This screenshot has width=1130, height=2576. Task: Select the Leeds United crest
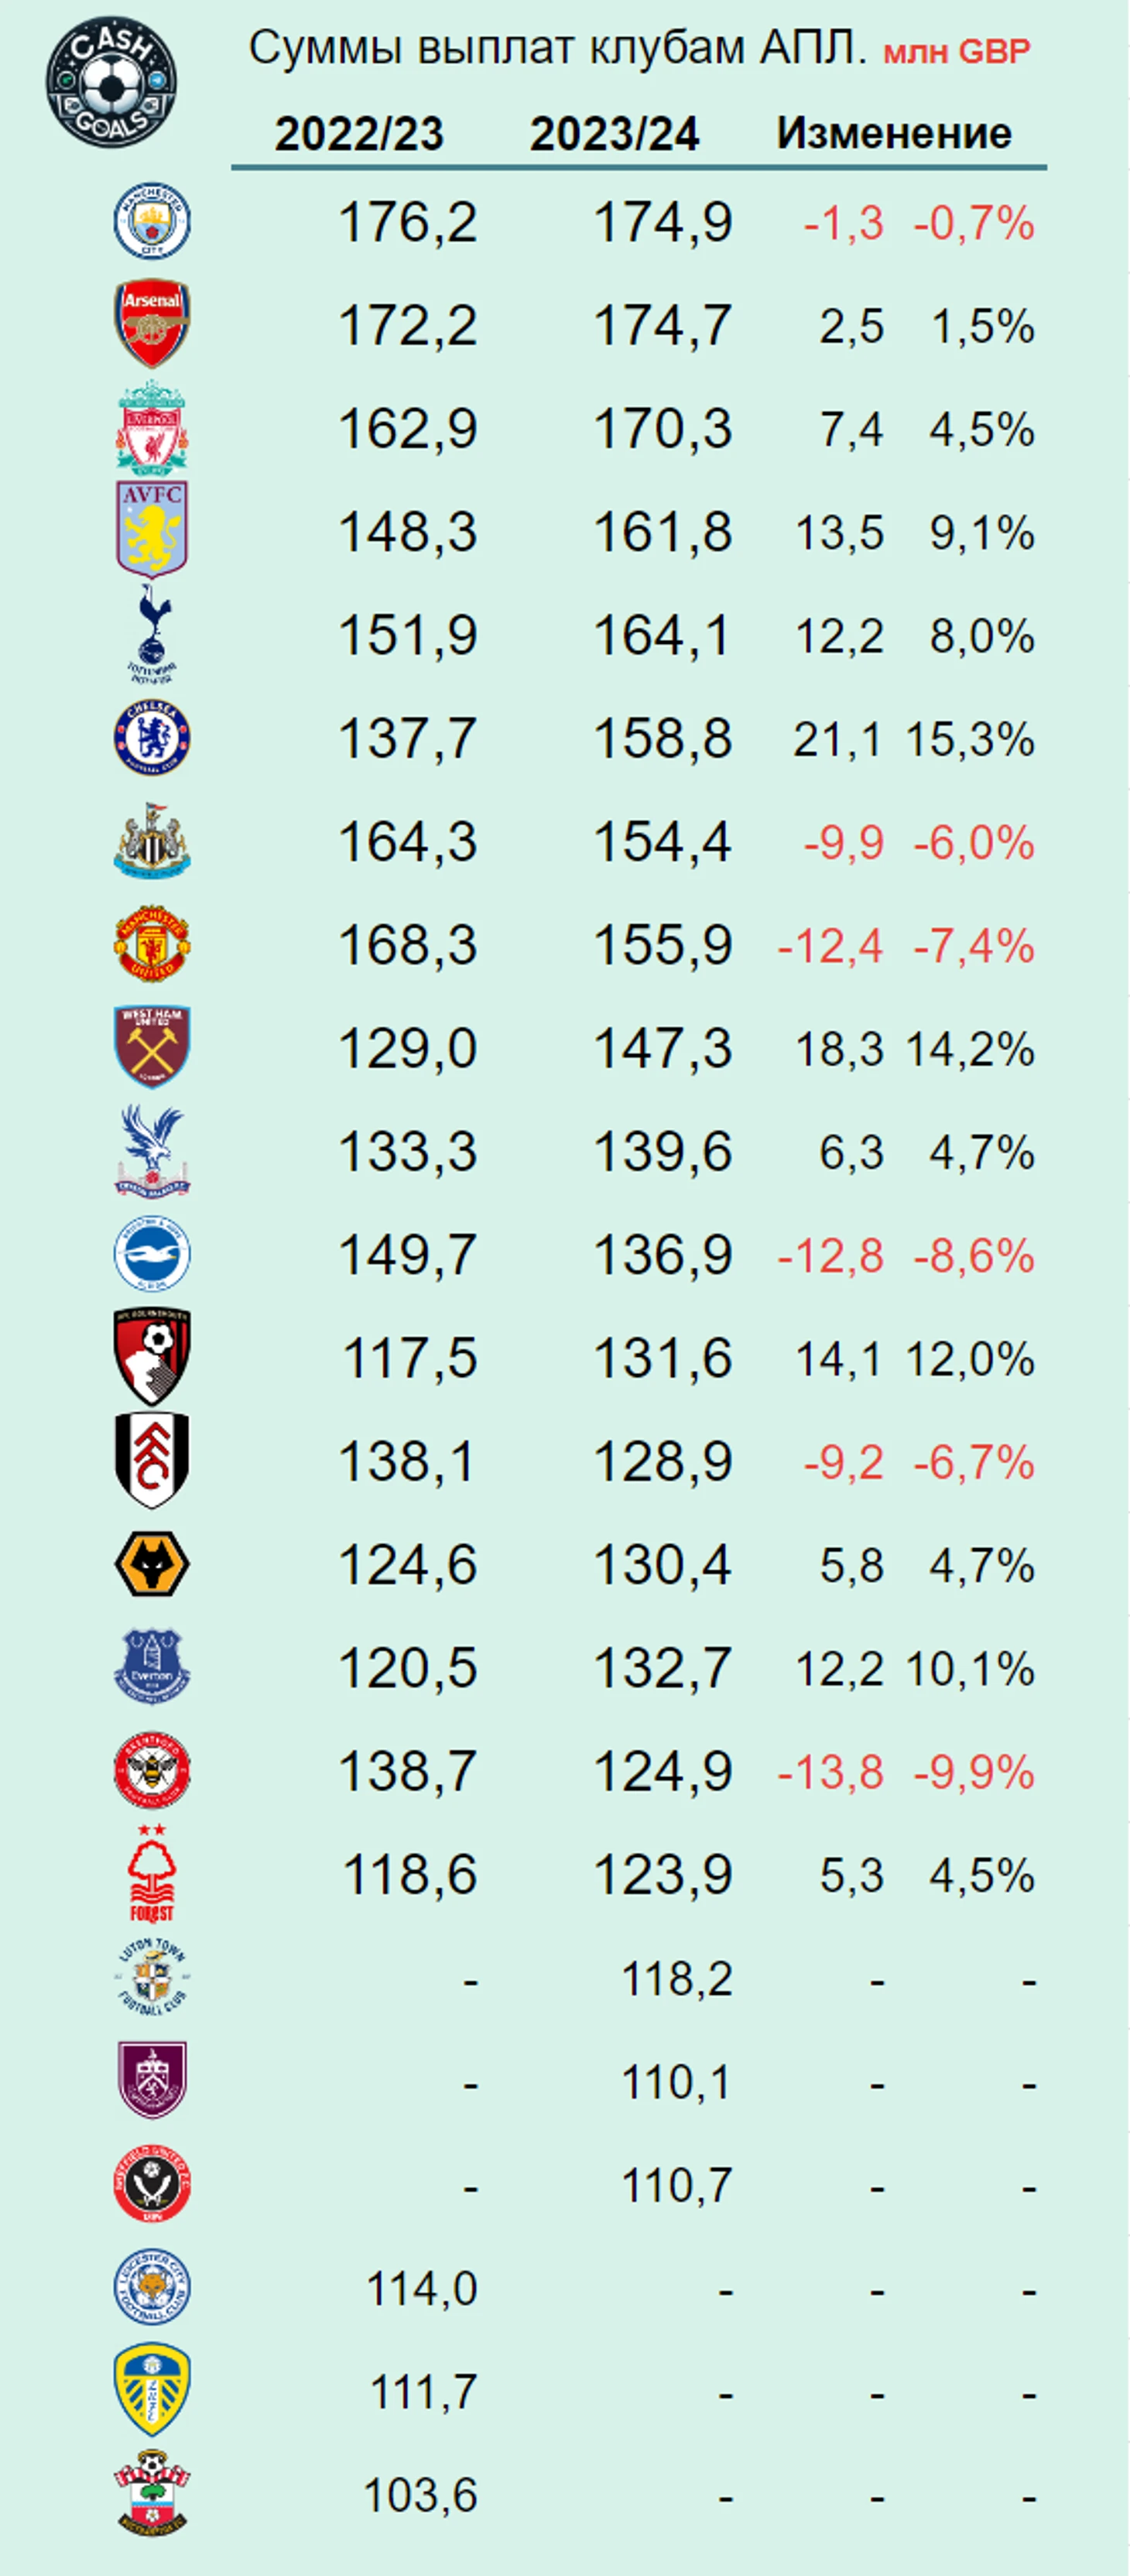point(152,2390)
